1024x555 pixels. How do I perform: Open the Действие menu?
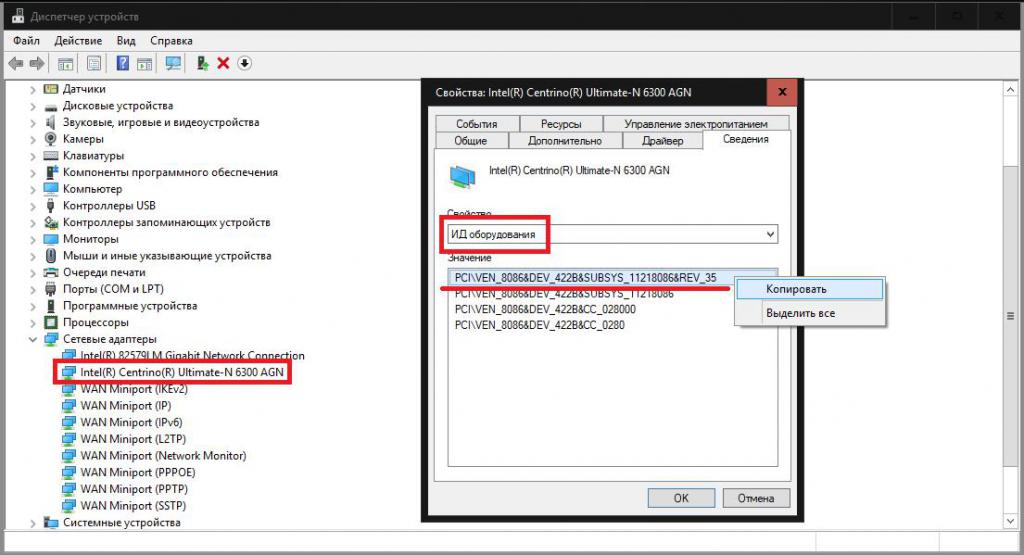(78, 40)
